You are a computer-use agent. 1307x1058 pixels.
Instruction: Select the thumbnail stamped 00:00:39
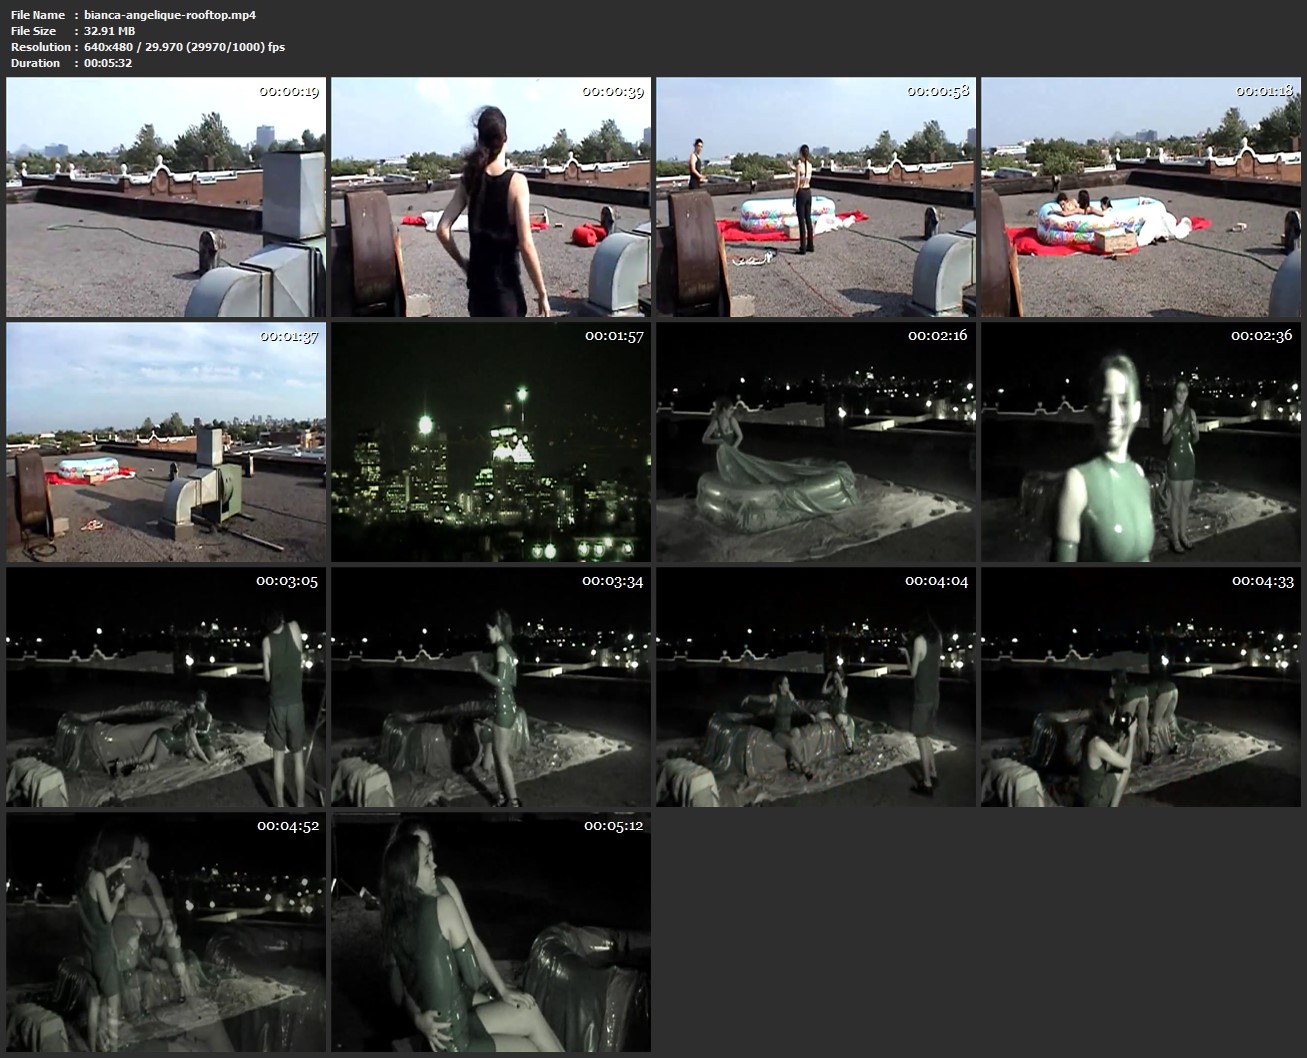tap(491, 197)
